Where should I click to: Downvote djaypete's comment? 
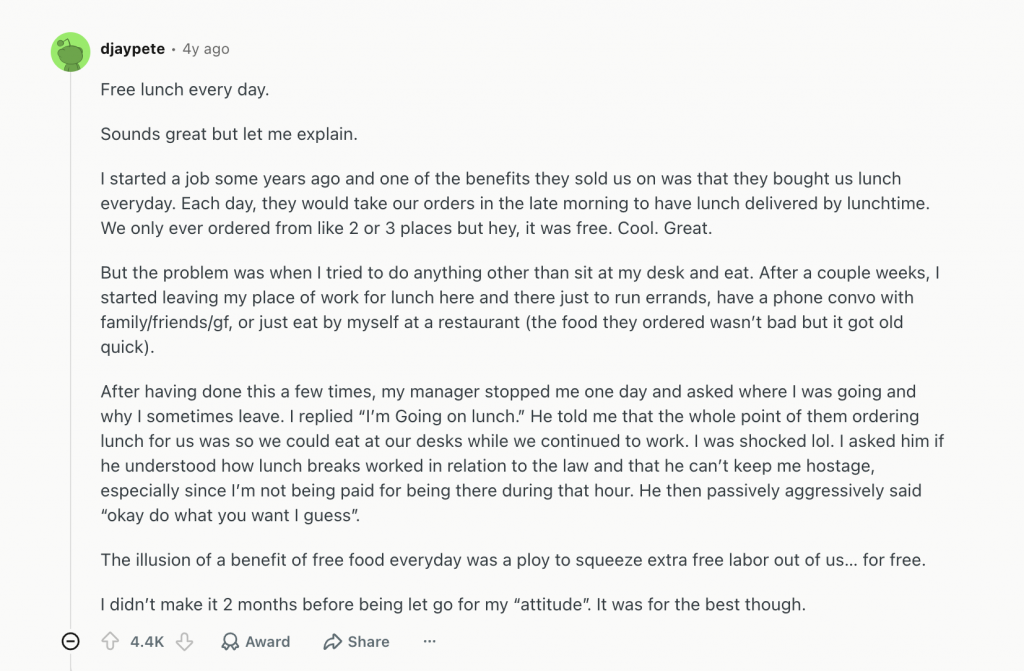click(x=185, y=642)
